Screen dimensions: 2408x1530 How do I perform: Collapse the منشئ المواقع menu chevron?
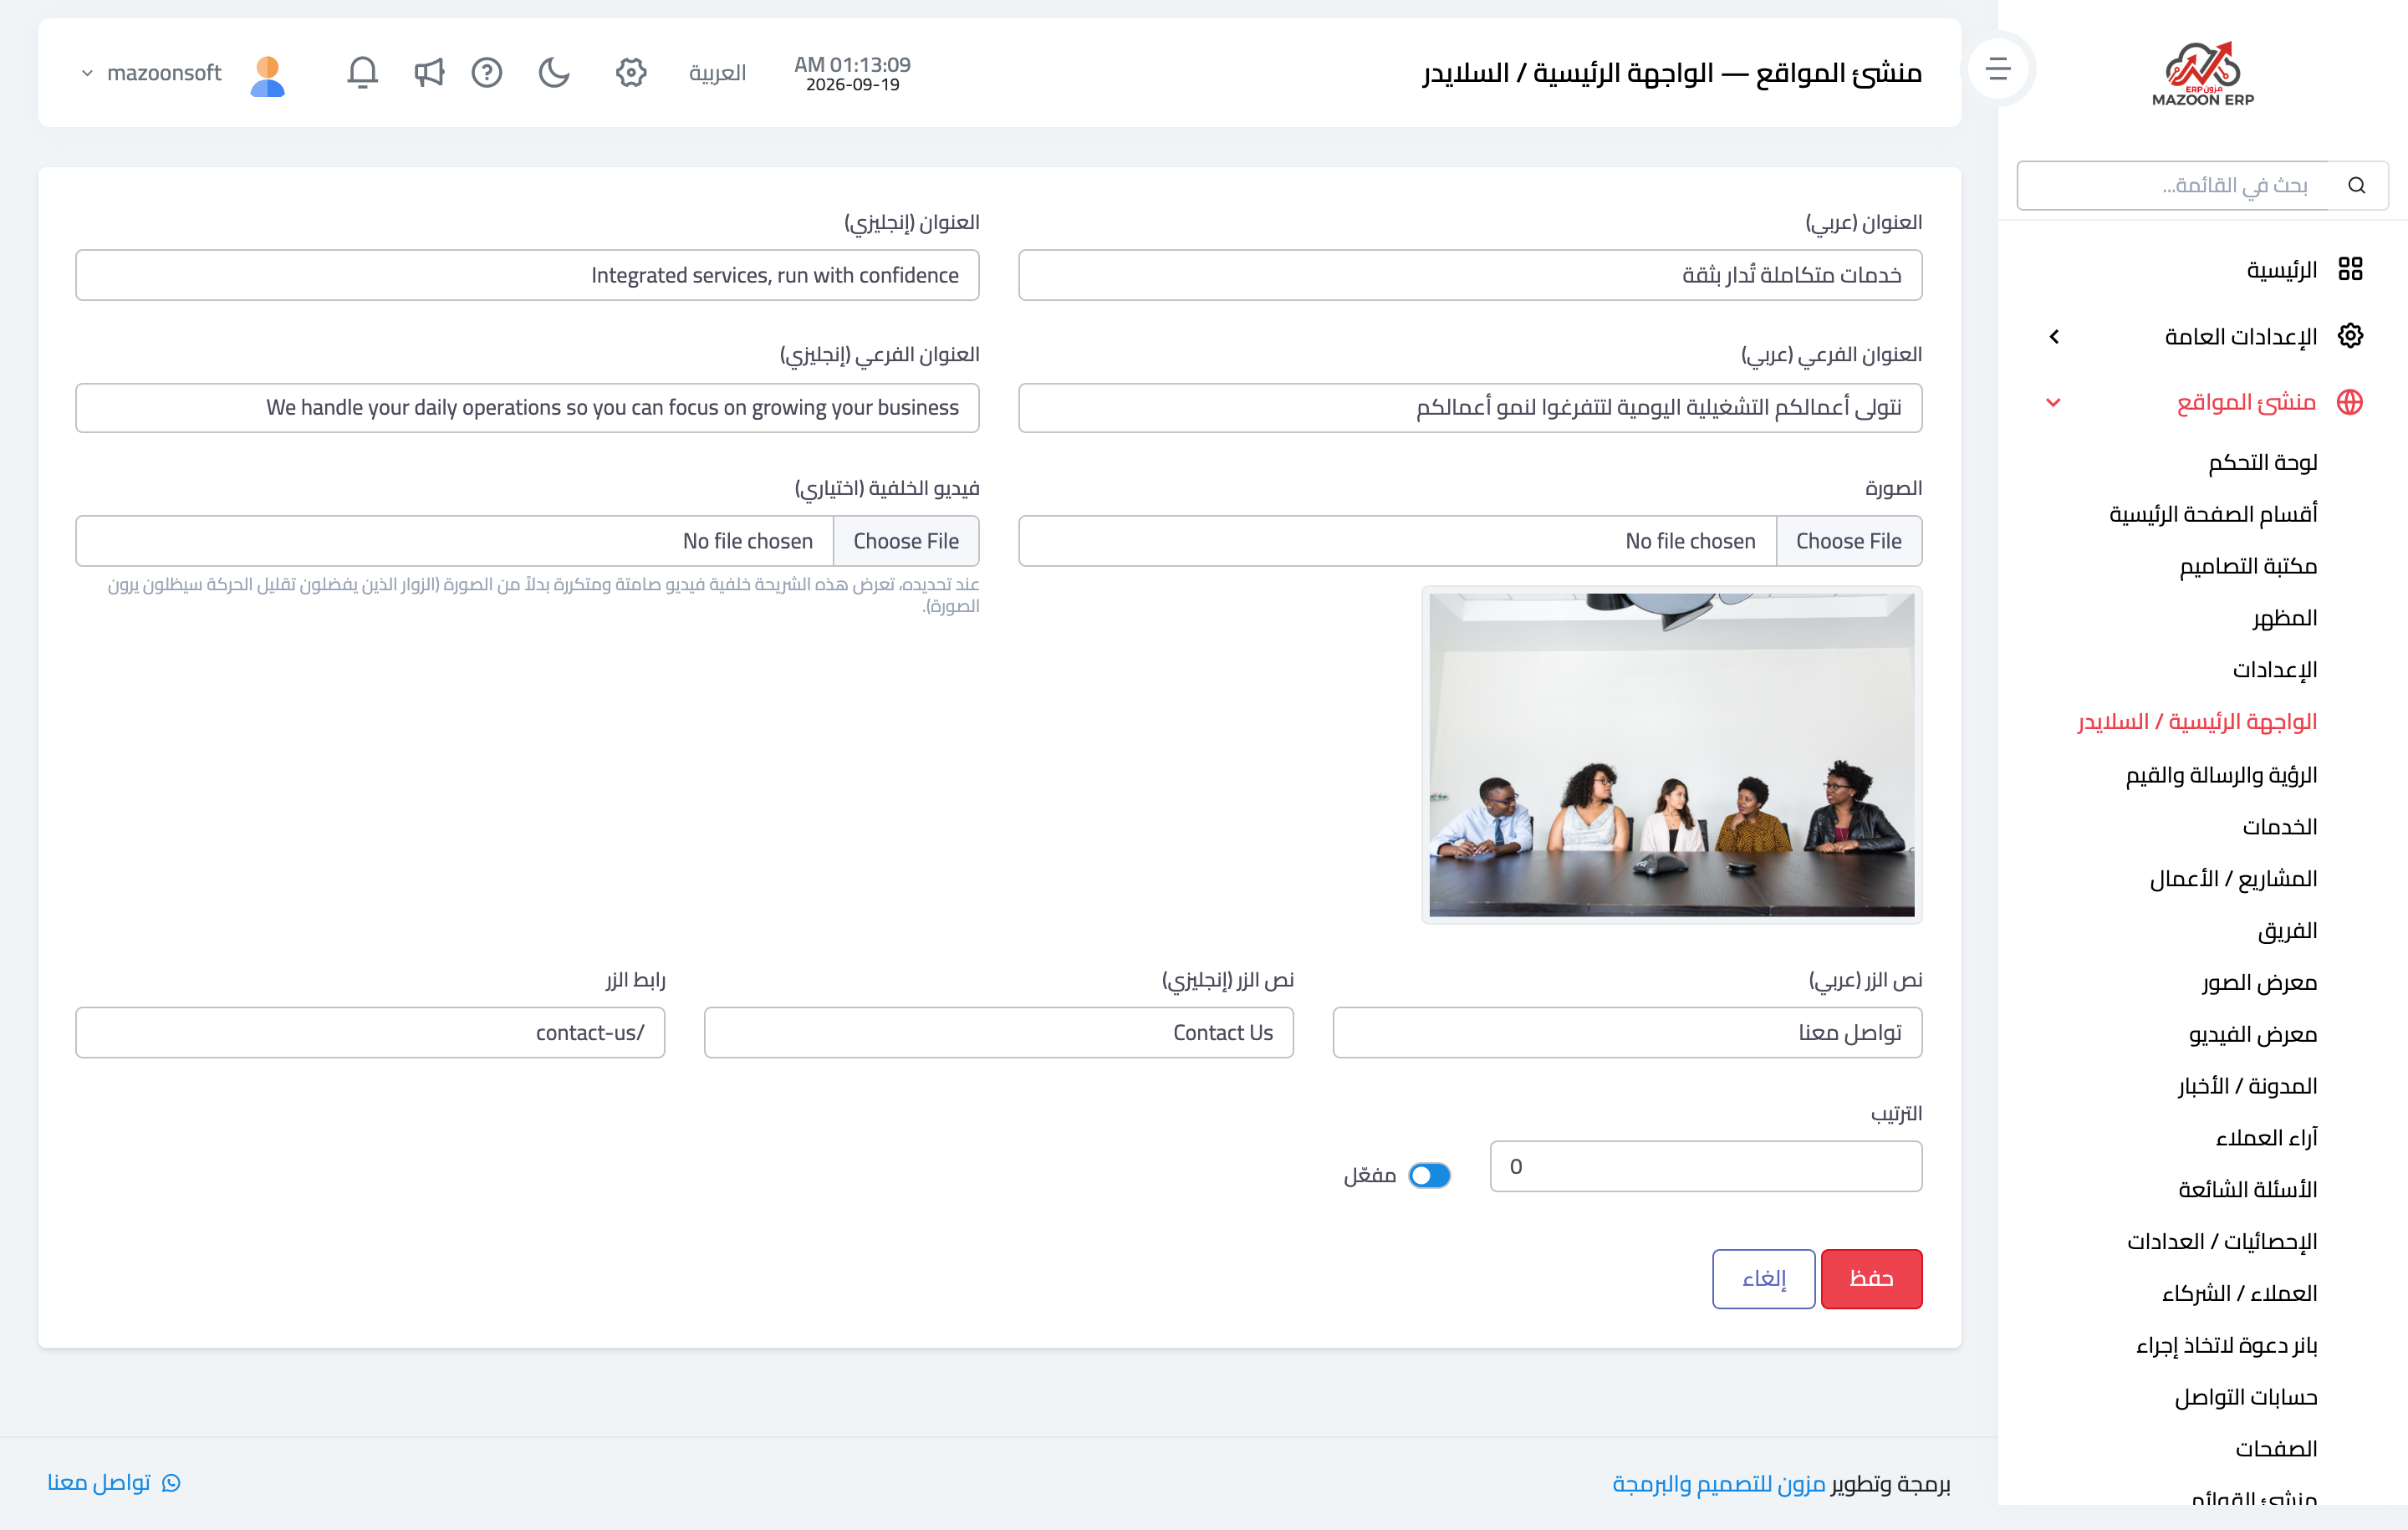coord(2053,403)
